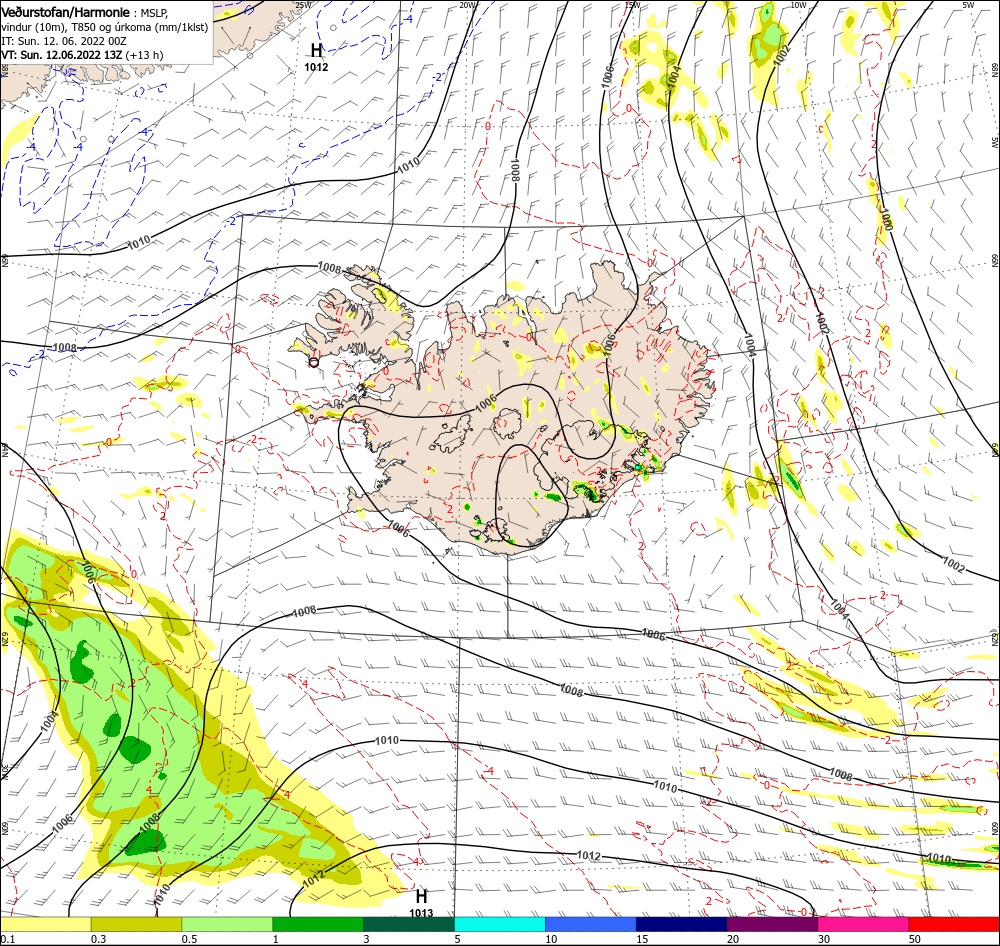
Task: Click the olive 0.3–0.5 legend color segment
Action: pyautogui.click(x=136, y=924)
